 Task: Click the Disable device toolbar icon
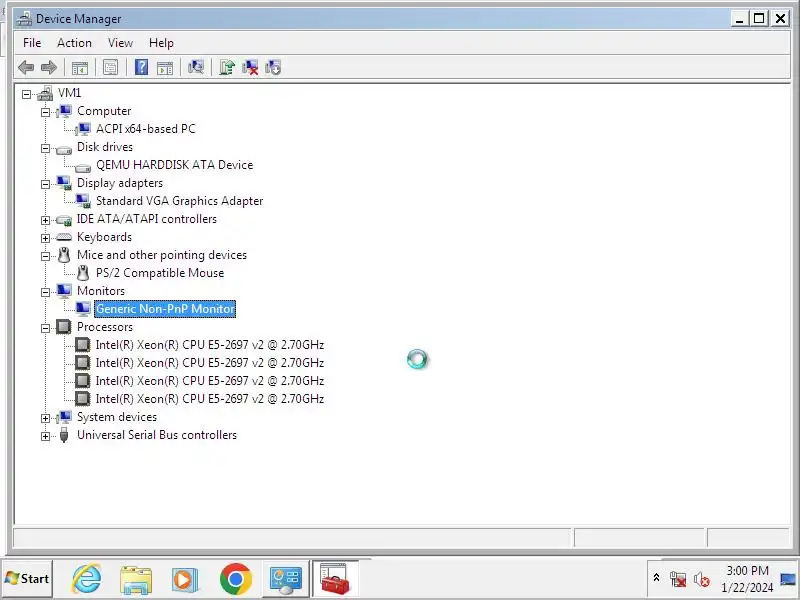[x=273, y=67]
